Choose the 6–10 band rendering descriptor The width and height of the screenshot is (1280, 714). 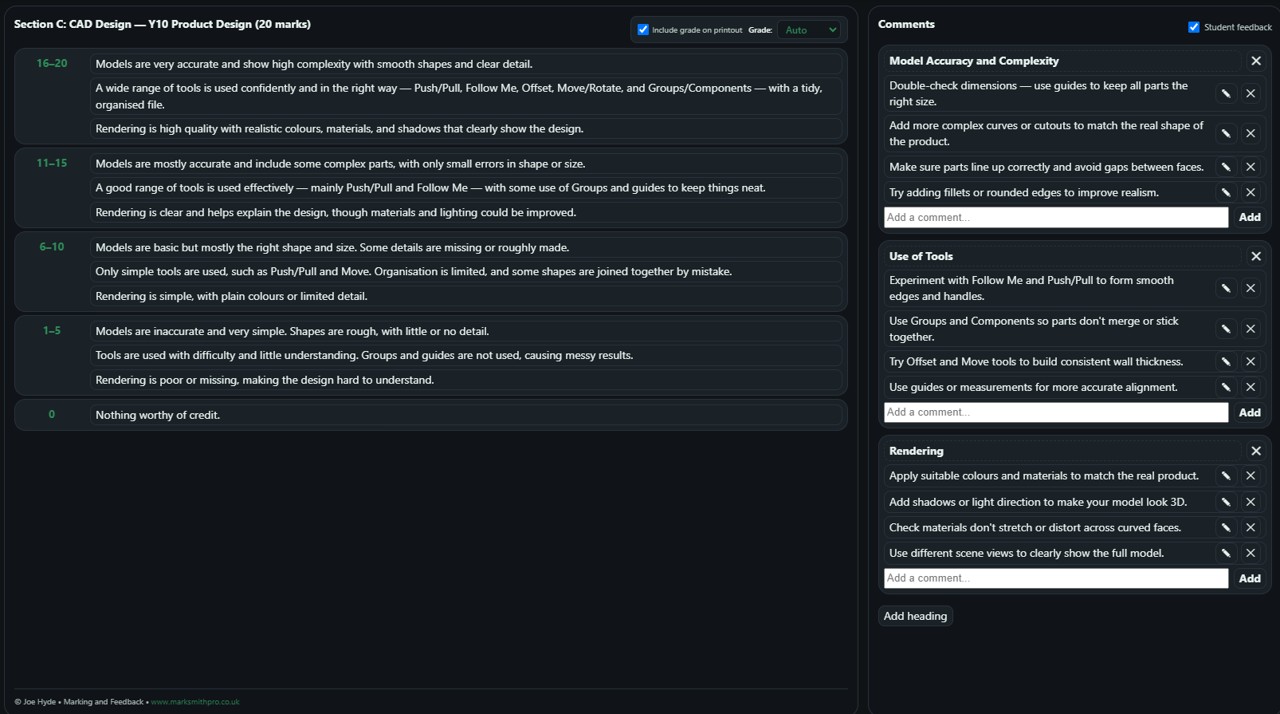click(x=466, y=296)
